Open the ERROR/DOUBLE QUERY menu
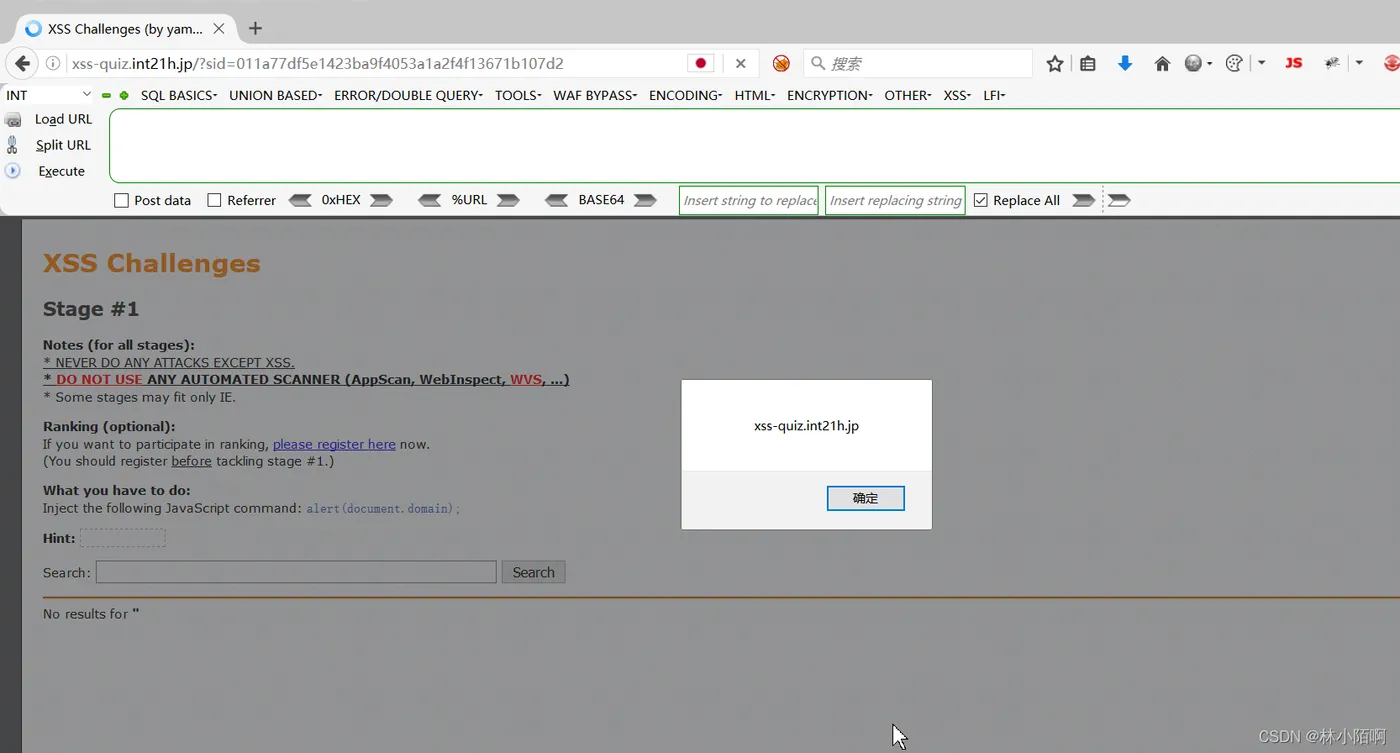This screenshot has width=1400, height=753. click(x=408, y=95)
